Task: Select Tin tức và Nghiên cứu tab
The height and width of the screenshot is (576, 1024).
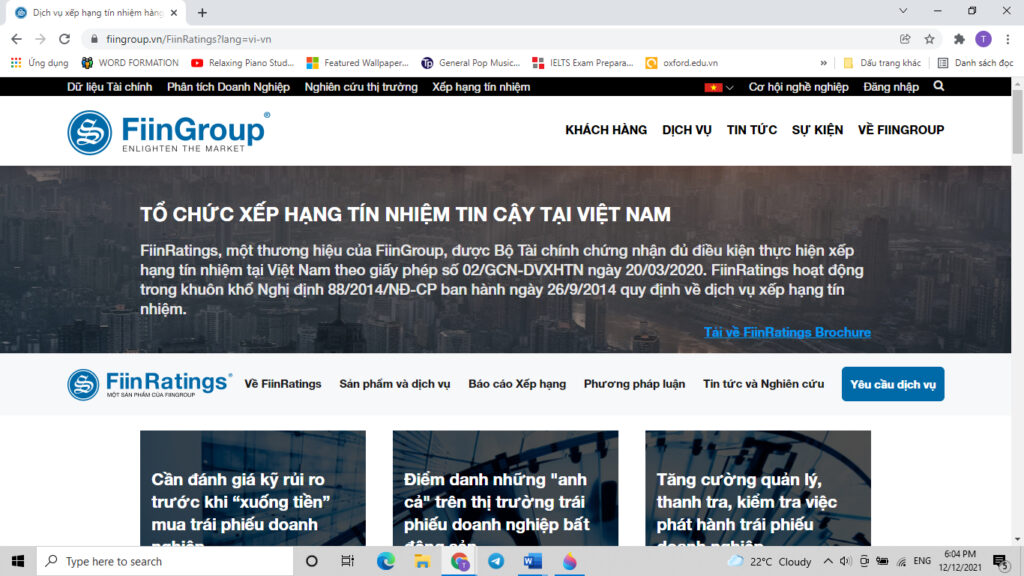Action: point(763,384)
